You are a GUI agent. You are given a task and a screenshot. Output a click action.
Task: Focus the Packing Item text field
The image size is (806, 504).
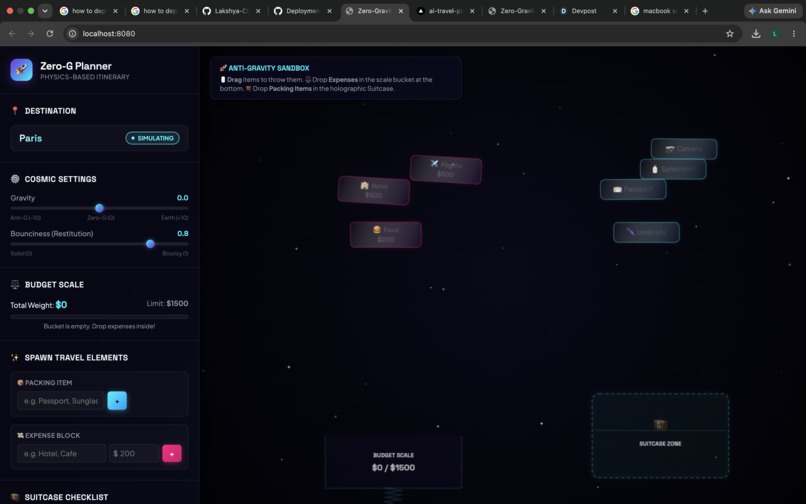click(61, 401)
